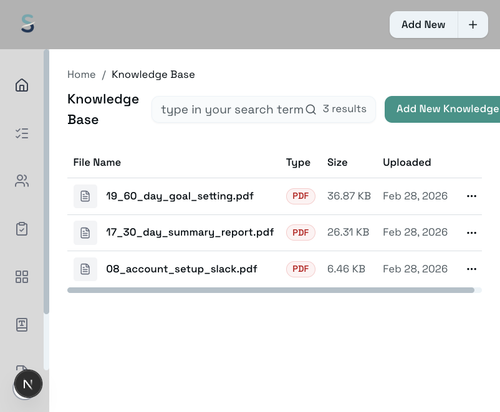The height and width of the screenshot is (412, 500).
Task: Click the Add New button
Action: [424, 25]
